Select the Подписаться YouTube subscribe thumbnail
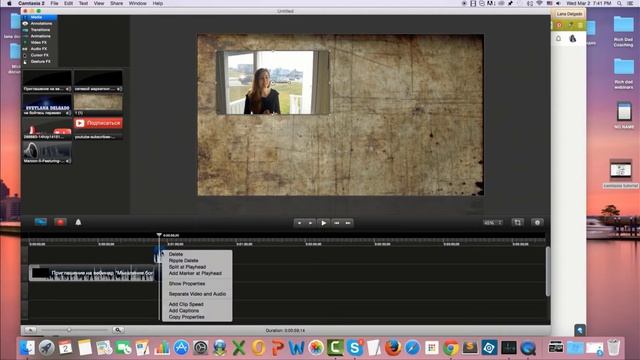This screenshot has height=360, width=640. coord(98,123)
